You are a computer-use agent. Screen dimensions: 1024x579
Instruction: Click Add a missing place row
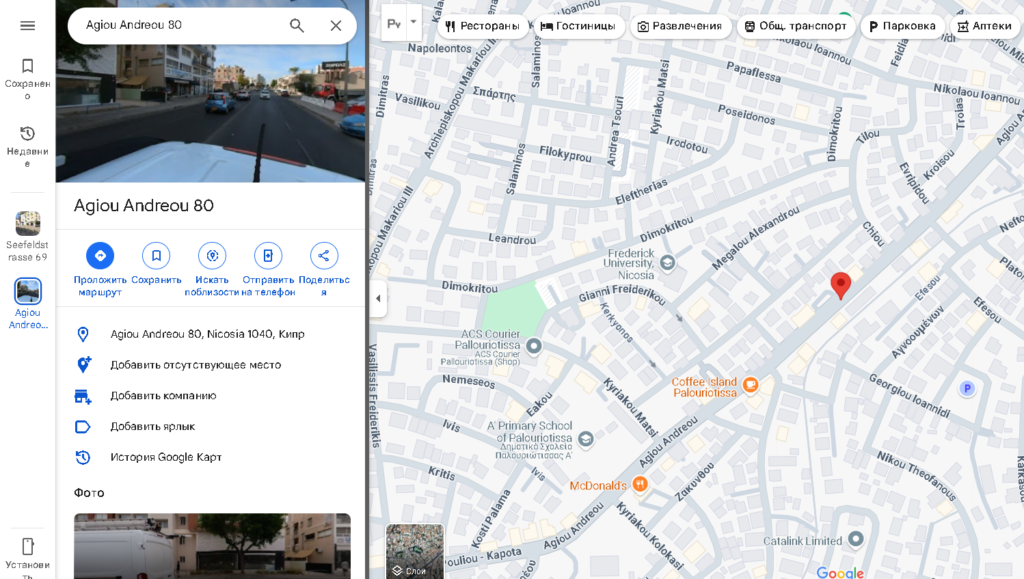point(210,365)
